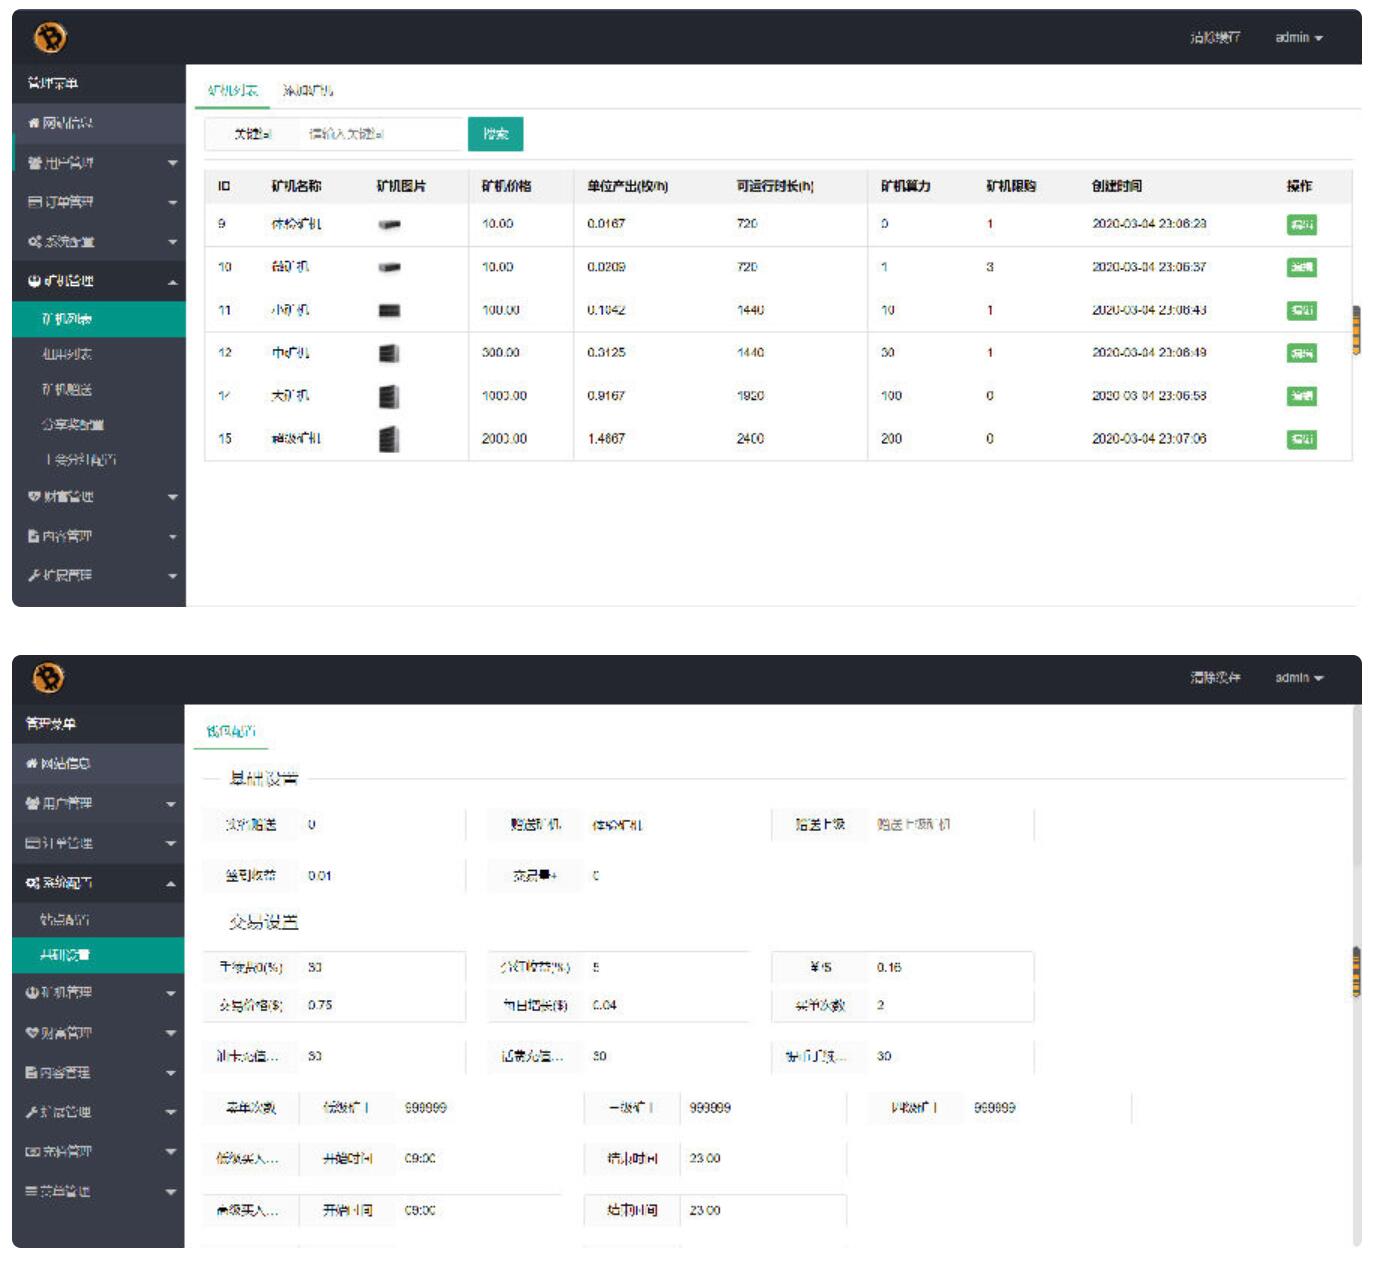Open the admin dropdown above the miner table

coord(1299,38)
